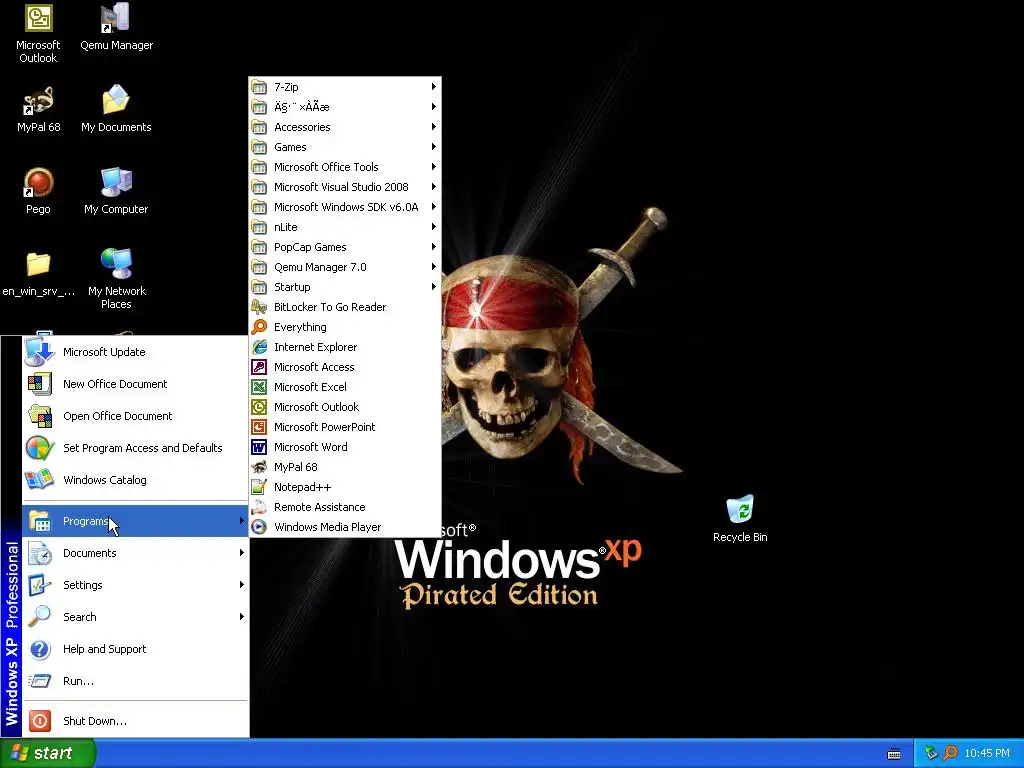Screen dimensions: 1024x768
Task: Expand the nLite submenu
Action: (x=345, y=227)
